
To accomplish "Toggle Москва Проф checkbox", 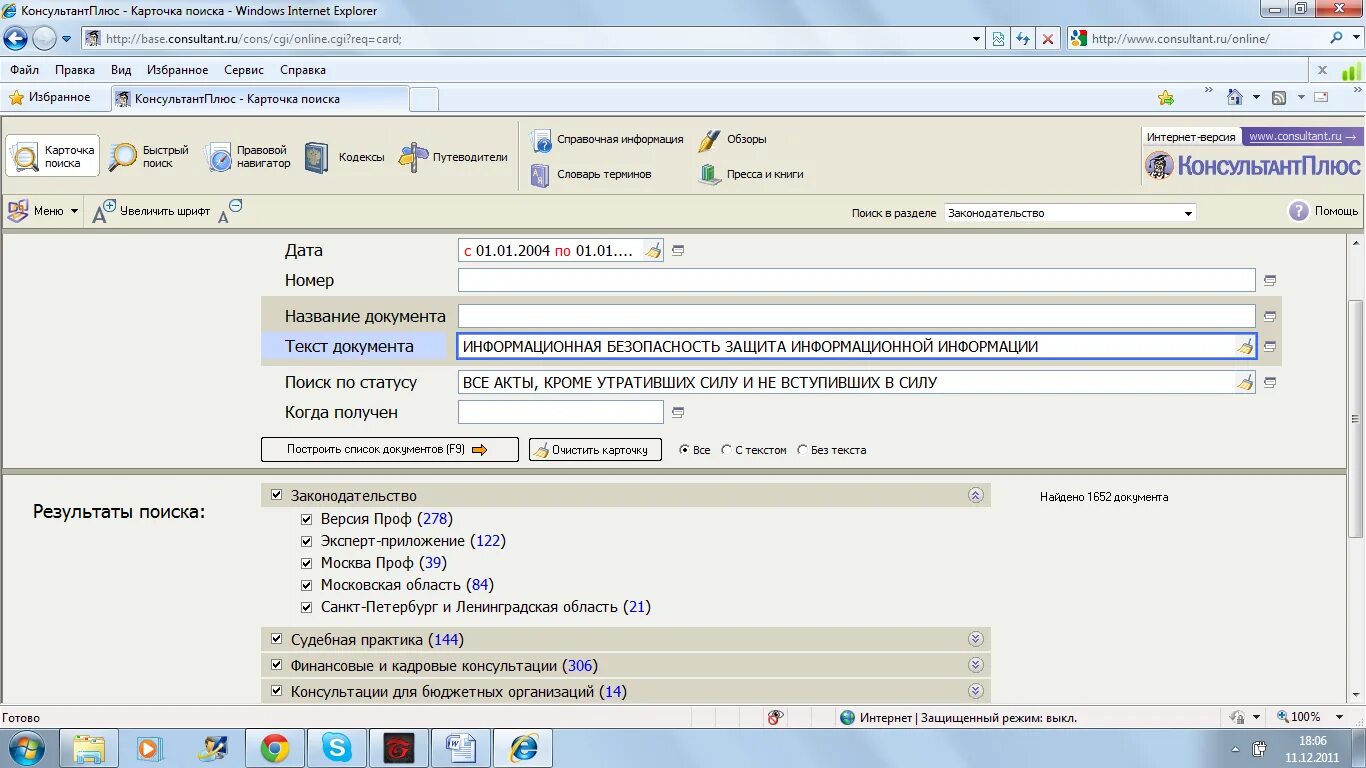I will (307, 563).
